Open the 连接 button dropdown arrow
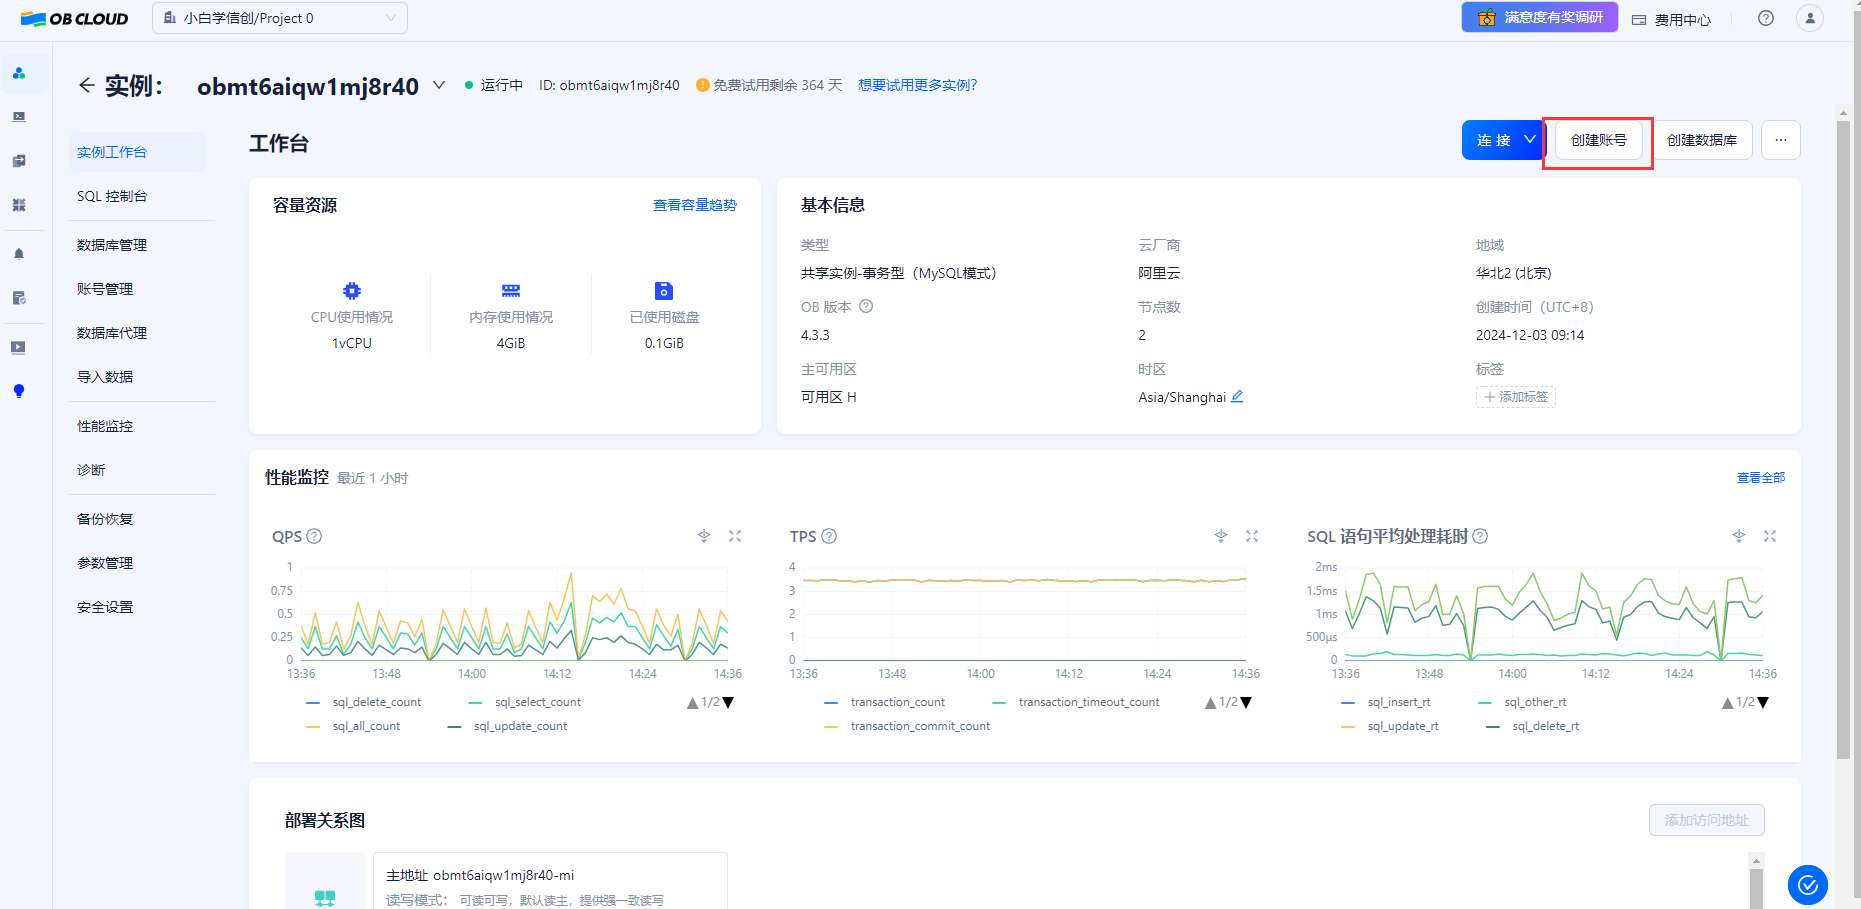This screenshot has height=909, width=1861. [x=1529, y=140]
